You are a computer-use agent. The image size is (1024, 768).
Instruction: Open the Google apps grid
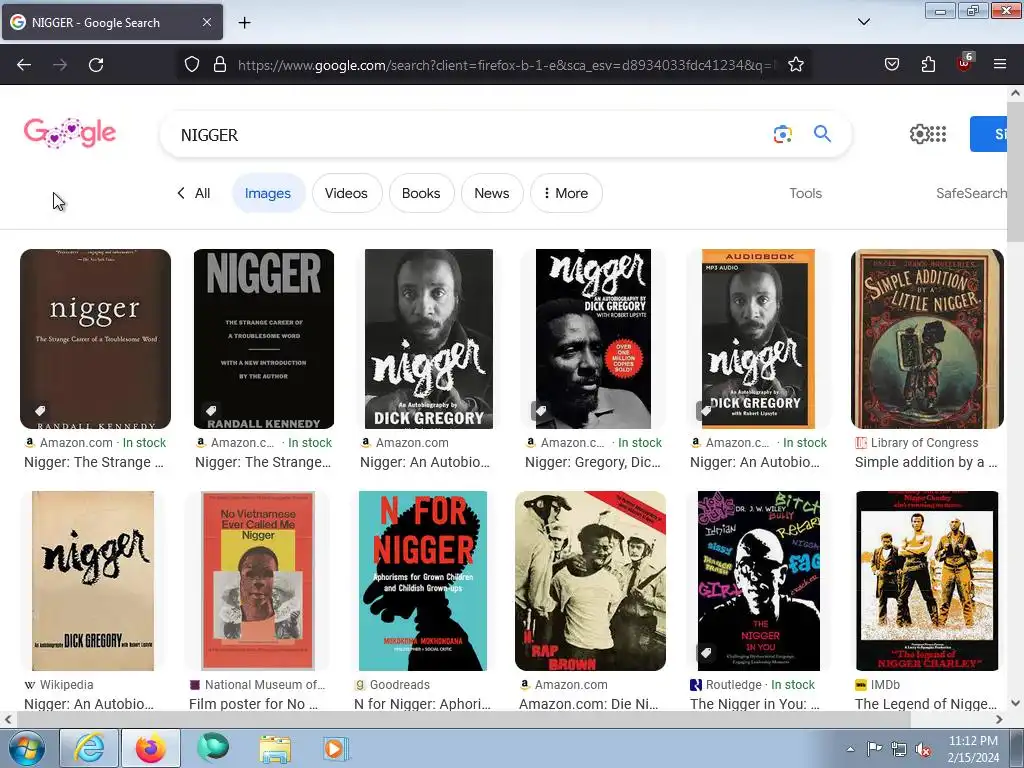tap(938, 134)
